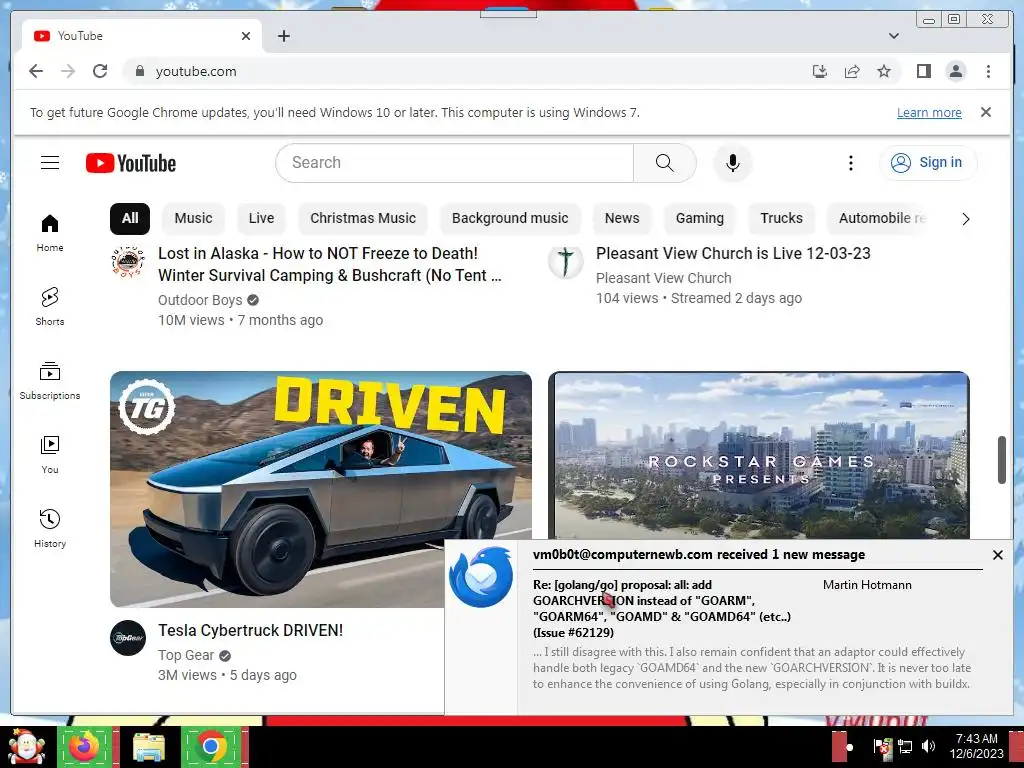Open Shorts in sidebar

coord(50,307)
